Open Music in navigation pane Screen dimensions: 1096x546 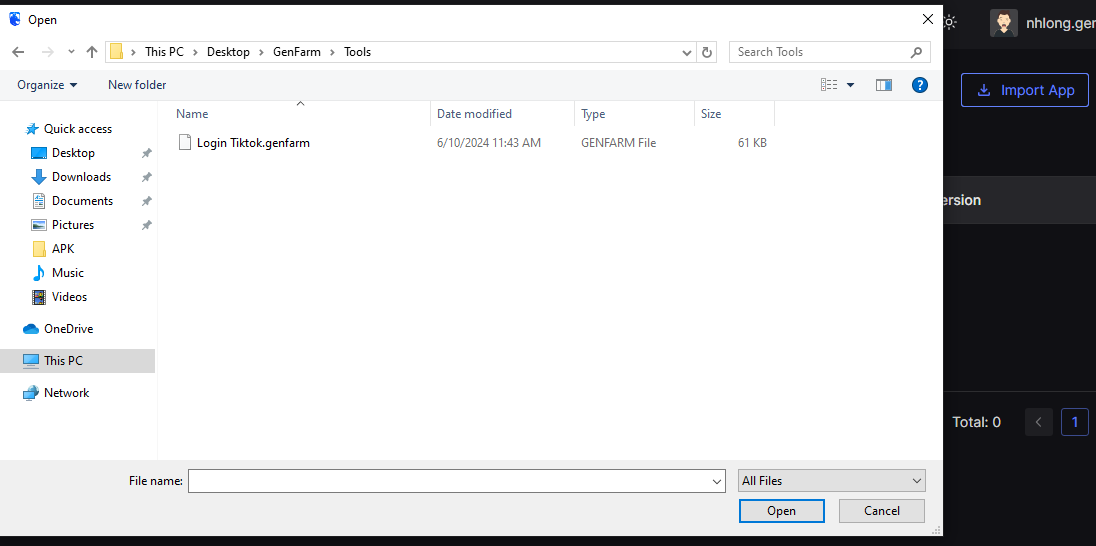(68, 273)
